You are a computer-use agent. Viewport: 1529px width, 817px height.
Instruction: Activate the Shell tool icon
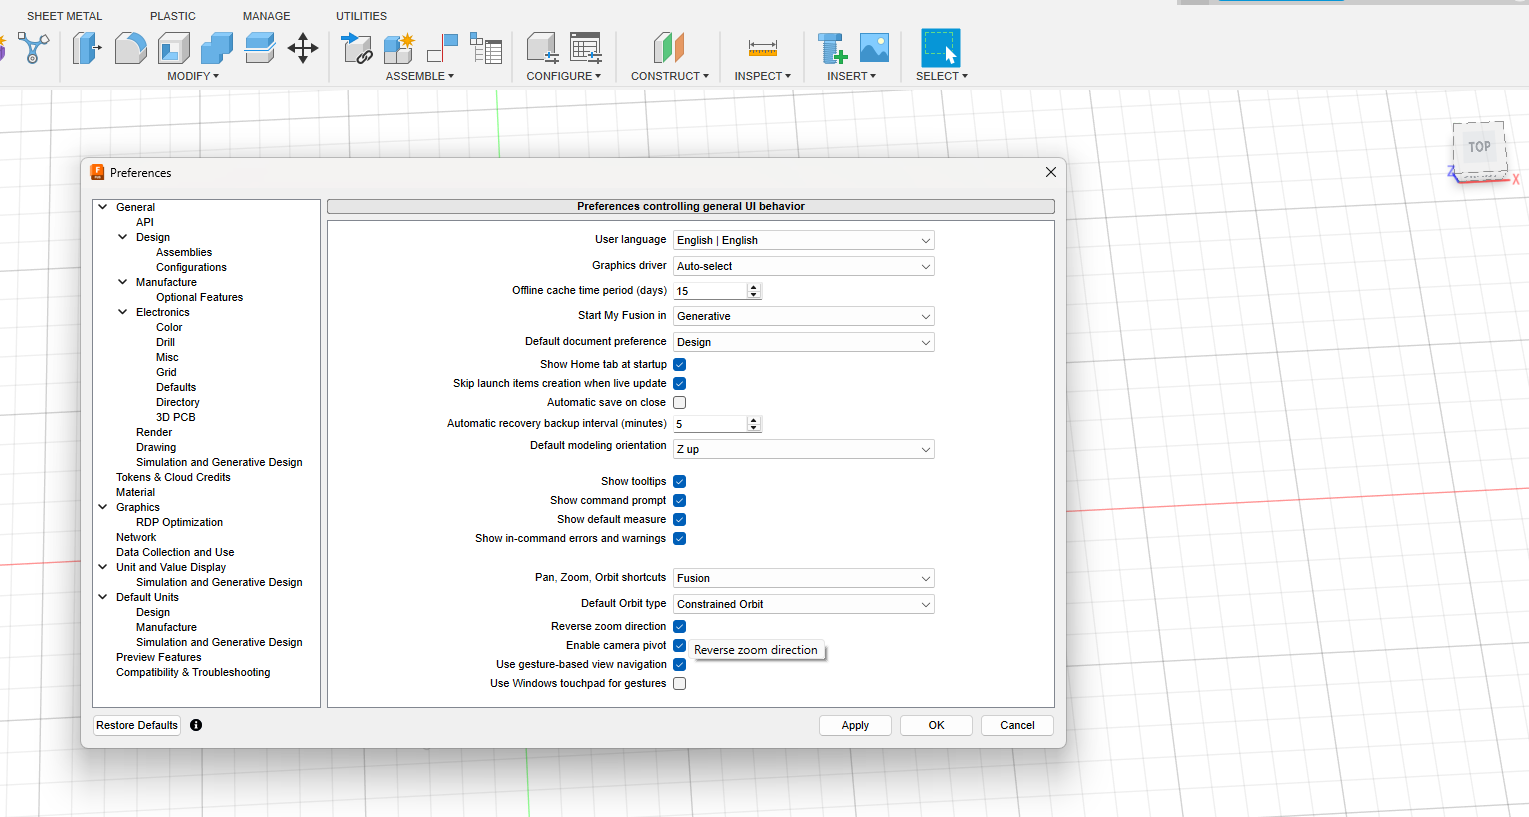coord(174,48)
